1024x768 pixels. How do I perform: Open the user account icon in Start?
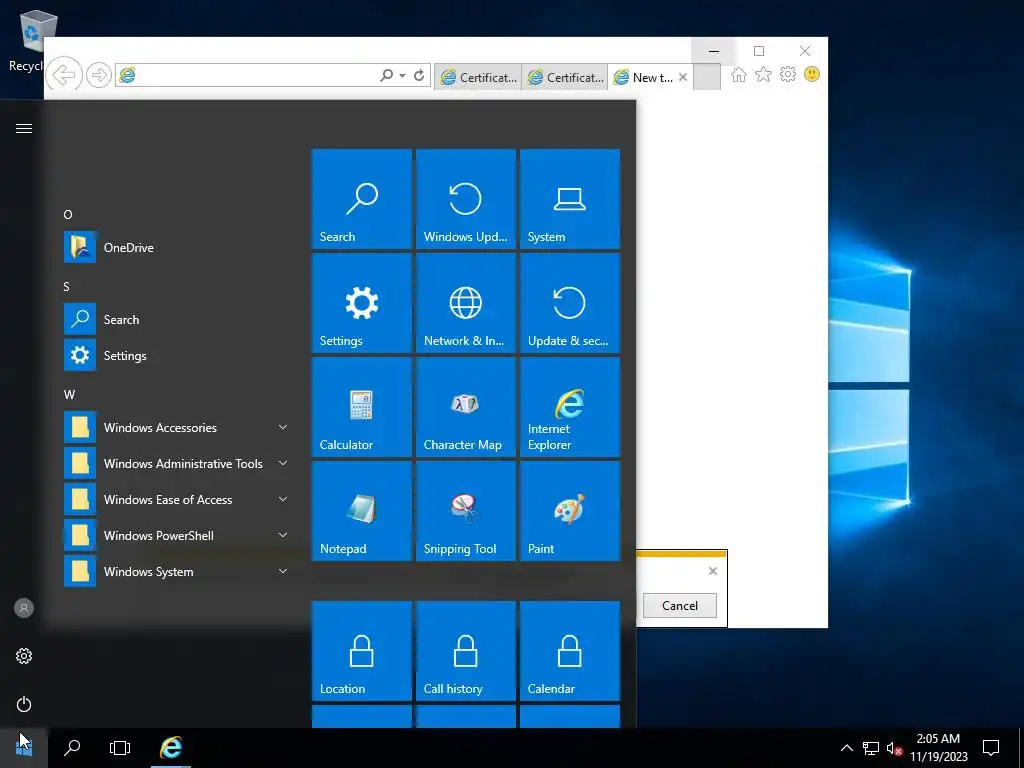(x=24, y=608)
